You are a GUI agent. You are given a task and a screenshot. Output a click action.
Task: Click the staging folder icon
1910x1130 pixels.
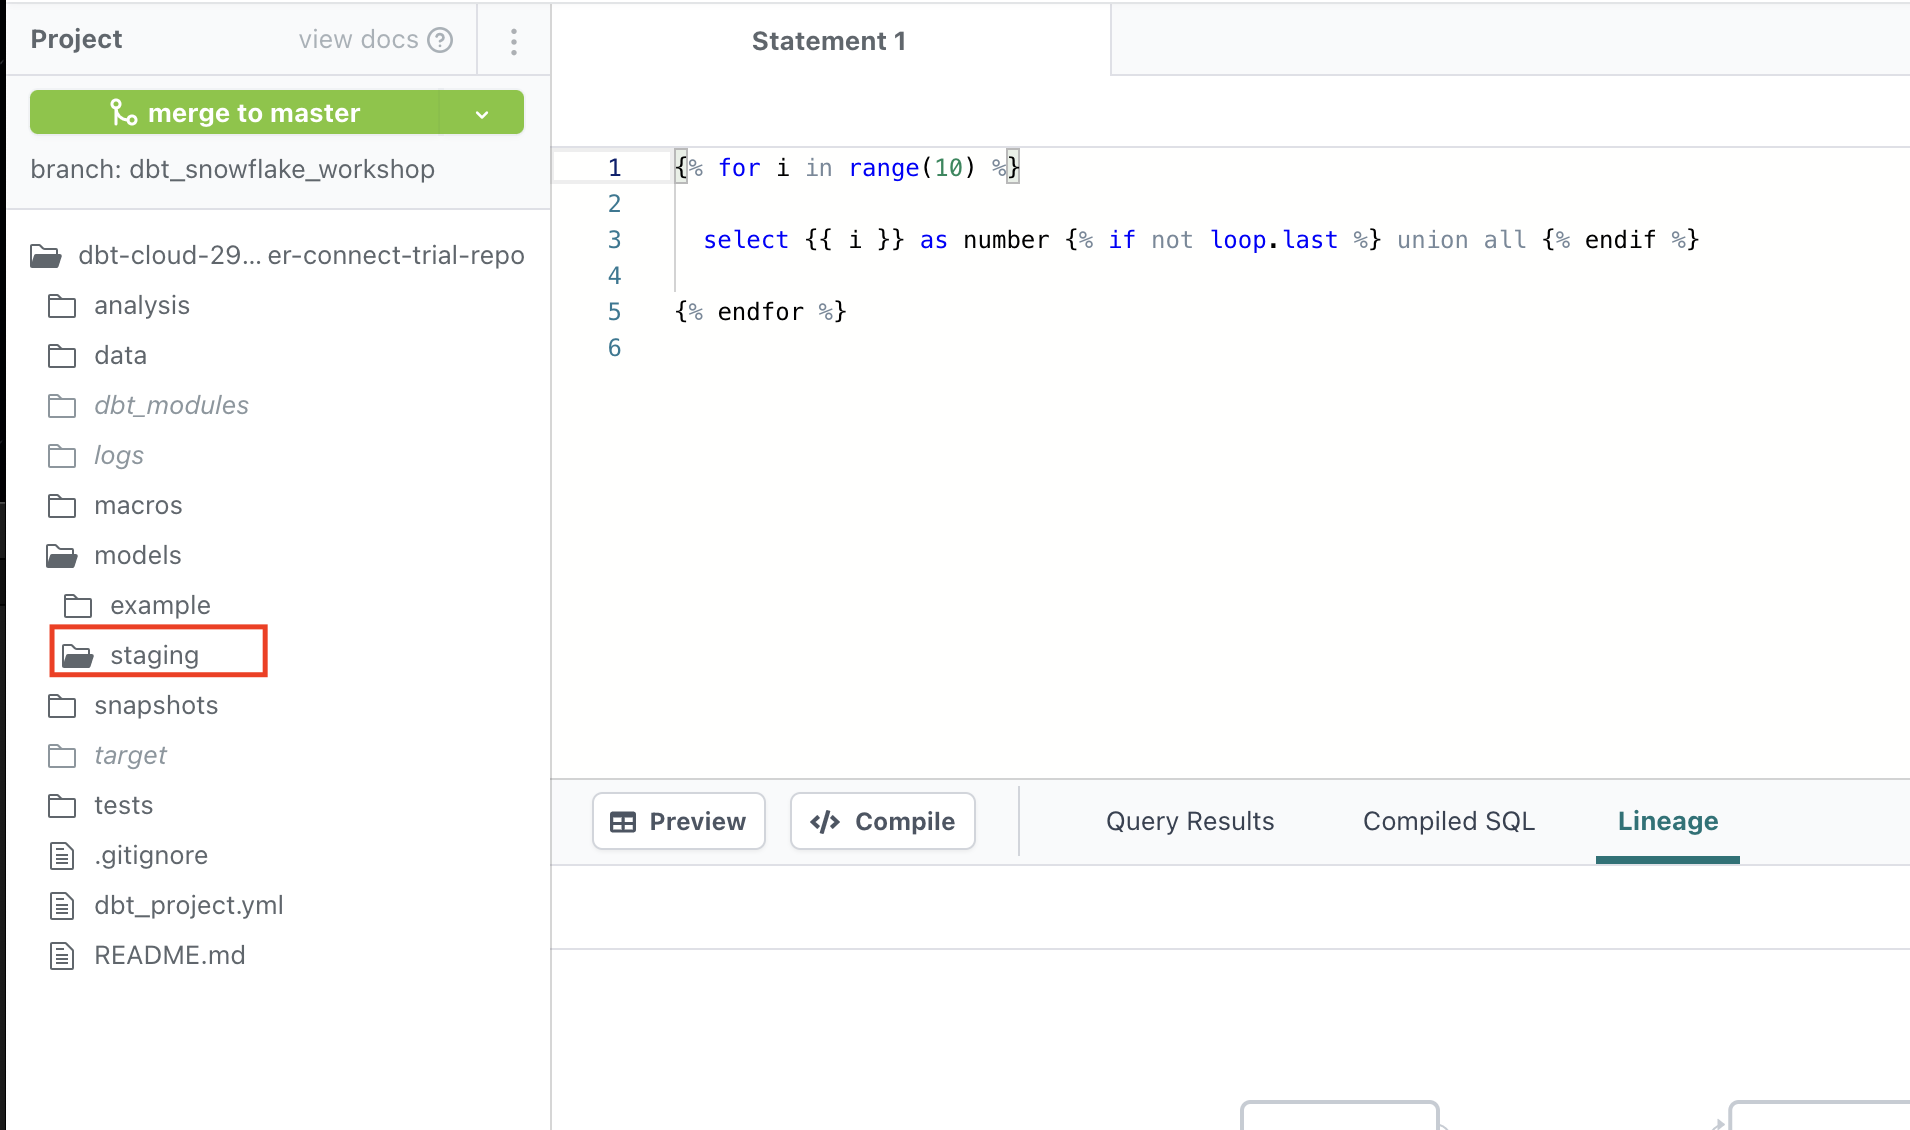[78, 656]
